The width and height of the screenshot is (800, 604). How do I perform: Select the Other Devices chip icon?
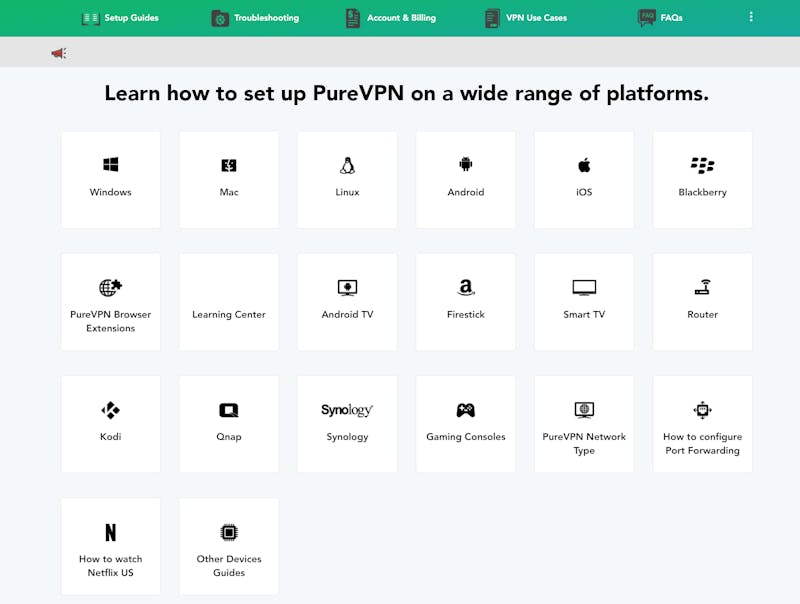click(x=229, y=533)
